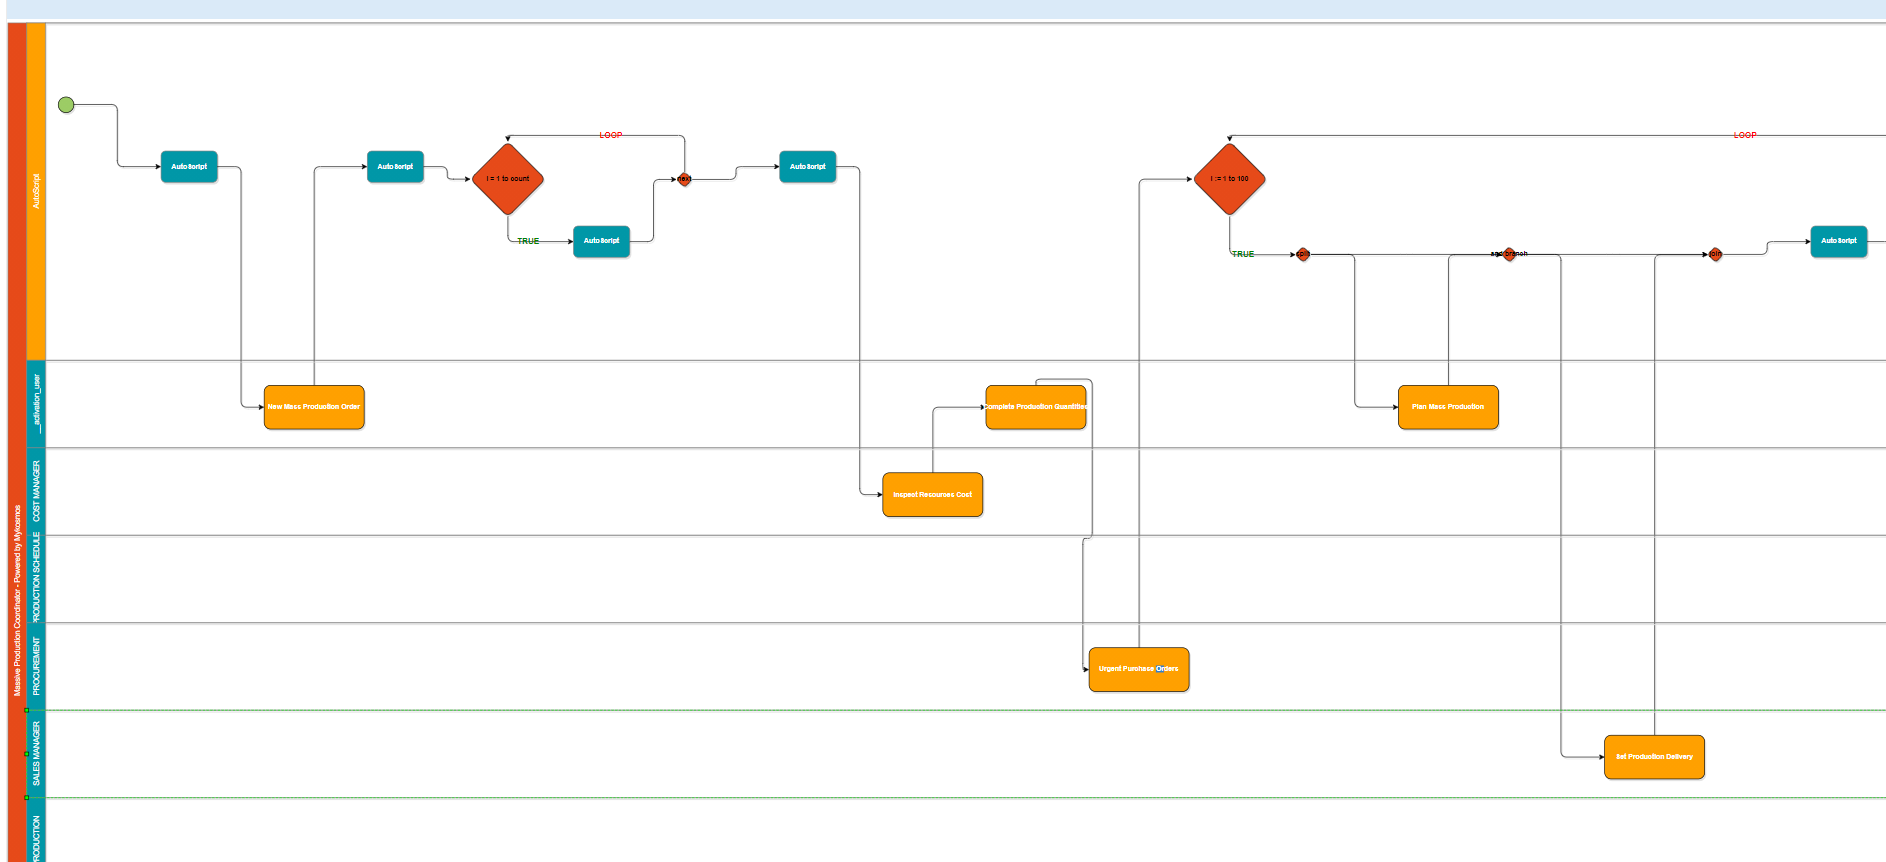The image size is (1886, 862).
Task: Select AutoScript node after the 'join' gateway
Action: 1839,241
